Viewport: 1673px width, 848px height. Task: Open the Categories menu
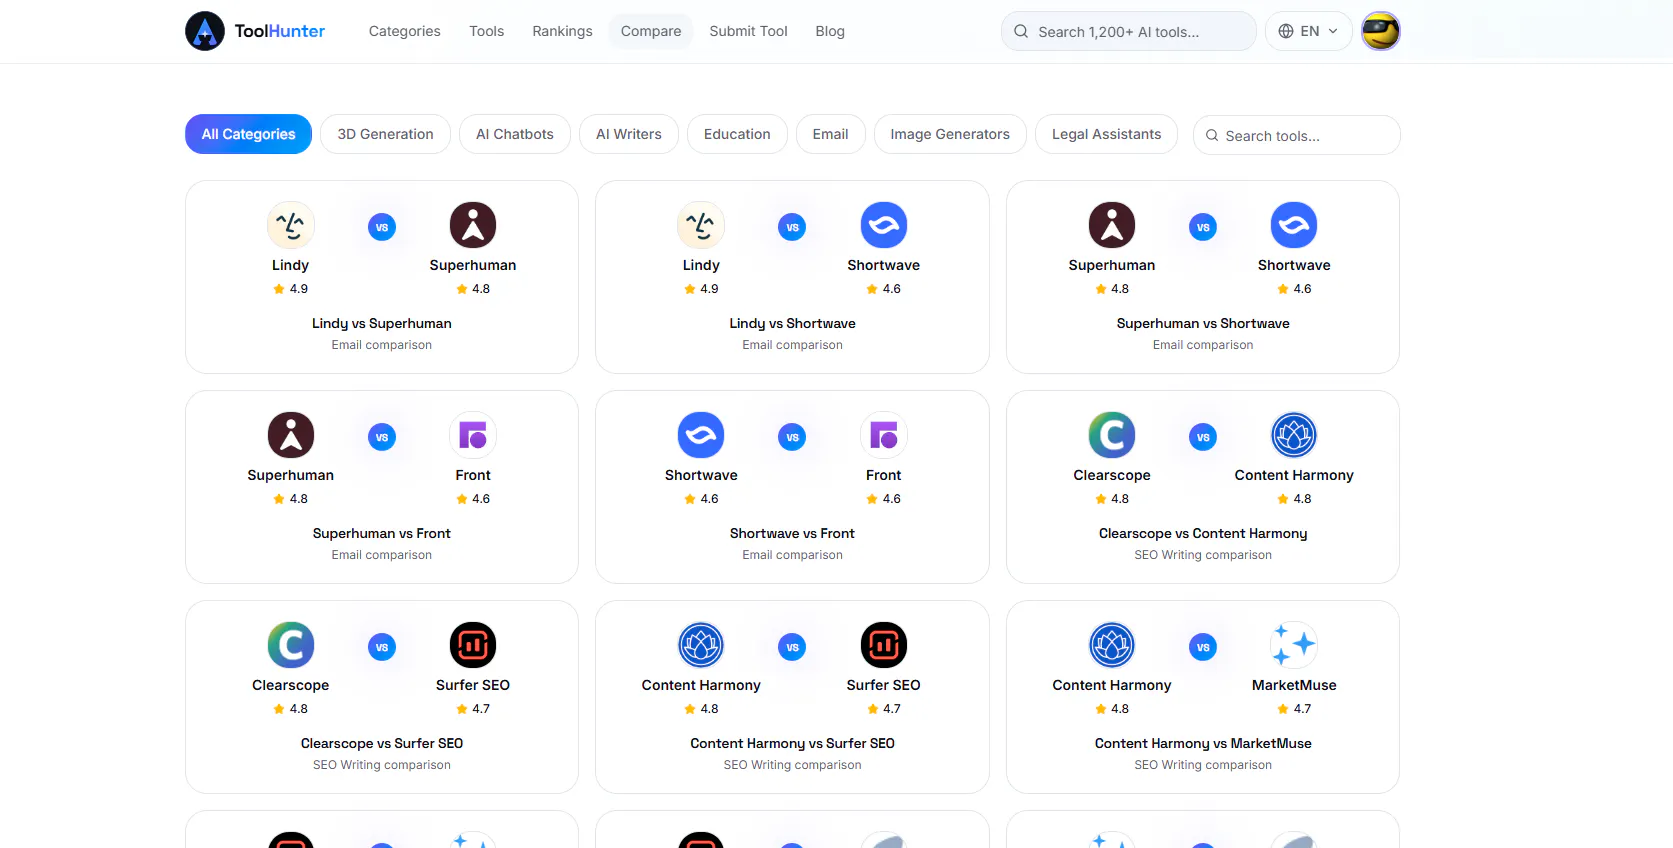[404, 31]
